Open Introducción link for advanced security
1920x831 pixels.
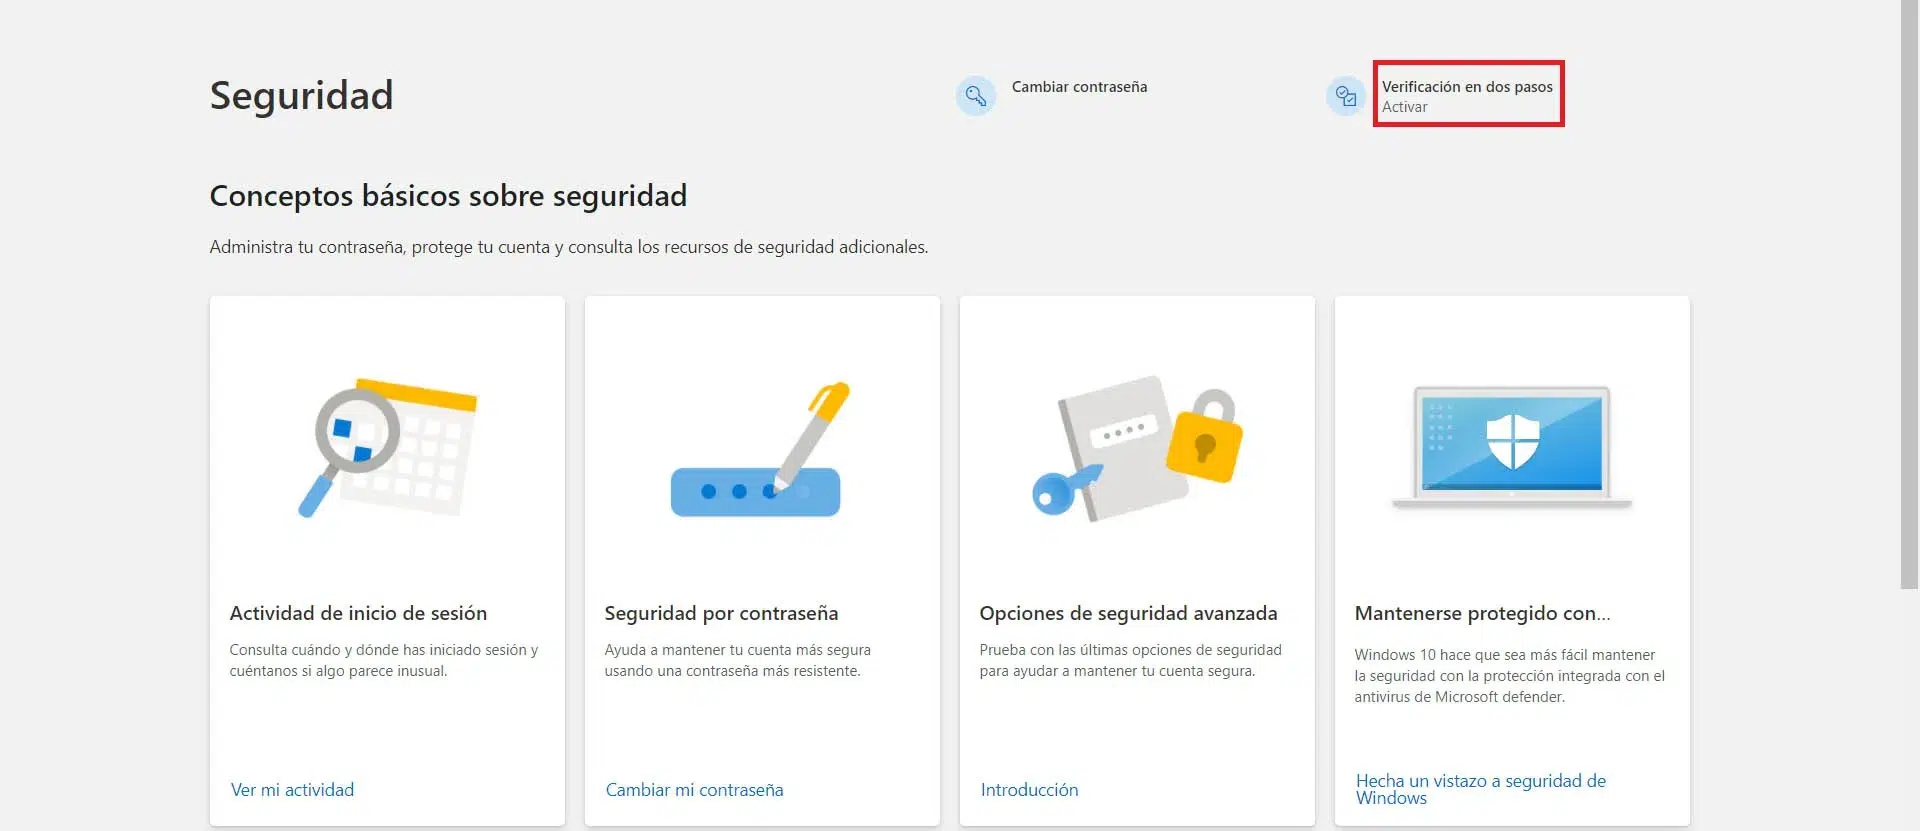(1029, 790)
